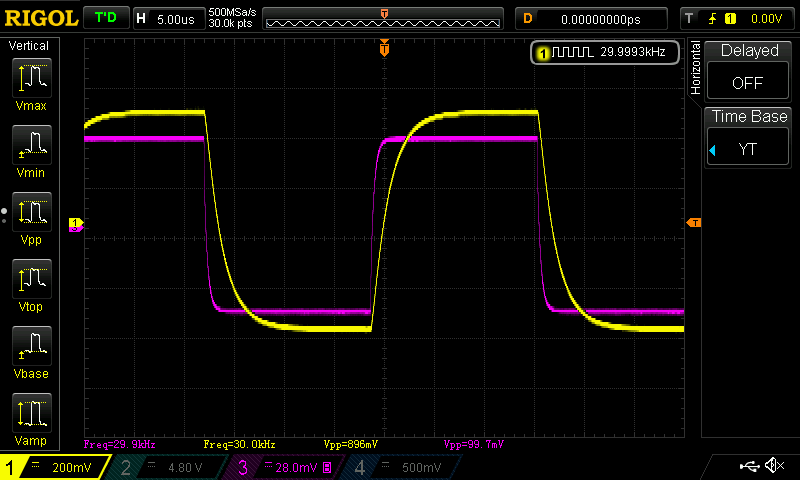Click the blue arrow beside YT

click(712, 150)
